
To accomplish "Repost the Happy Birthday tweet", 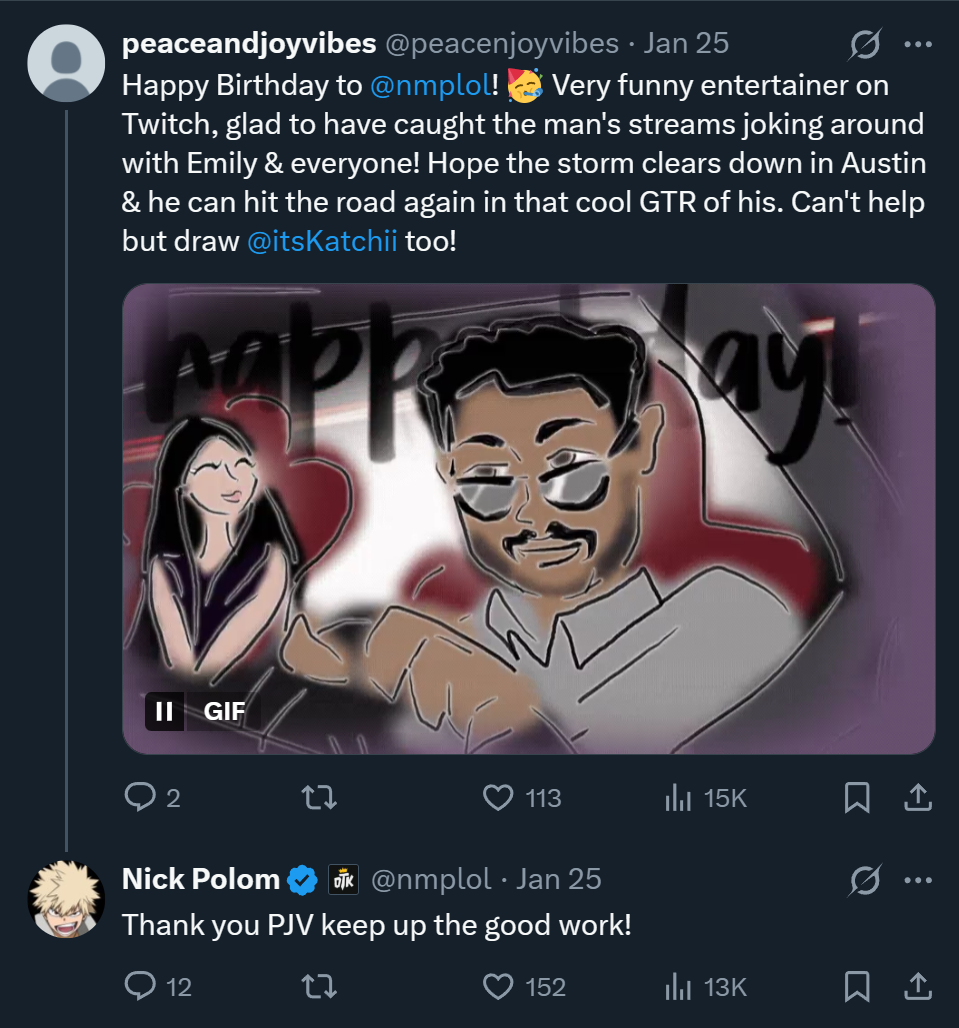I will click(319, 797).
